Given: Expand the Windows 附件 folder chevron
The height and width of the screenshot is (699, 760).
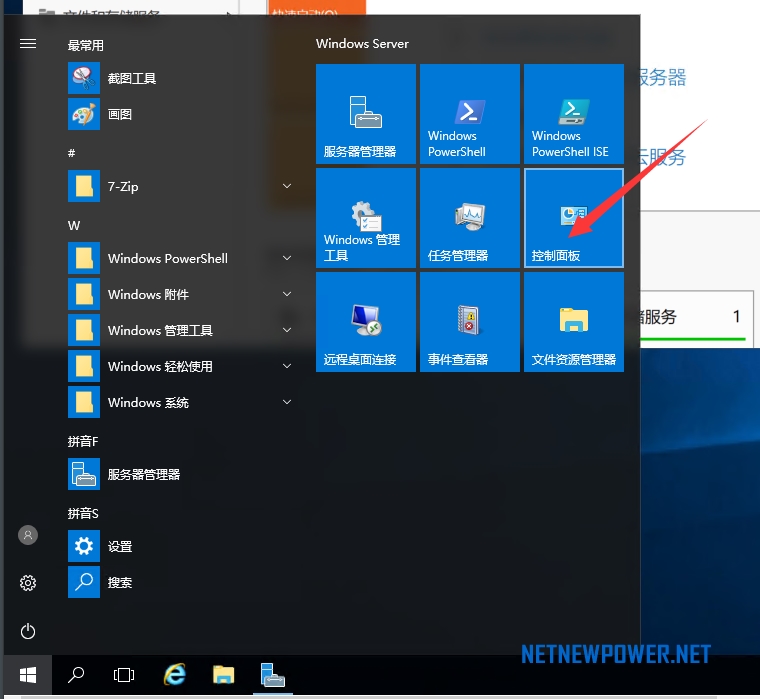Looking at the screenshot, I should (287, 294).
